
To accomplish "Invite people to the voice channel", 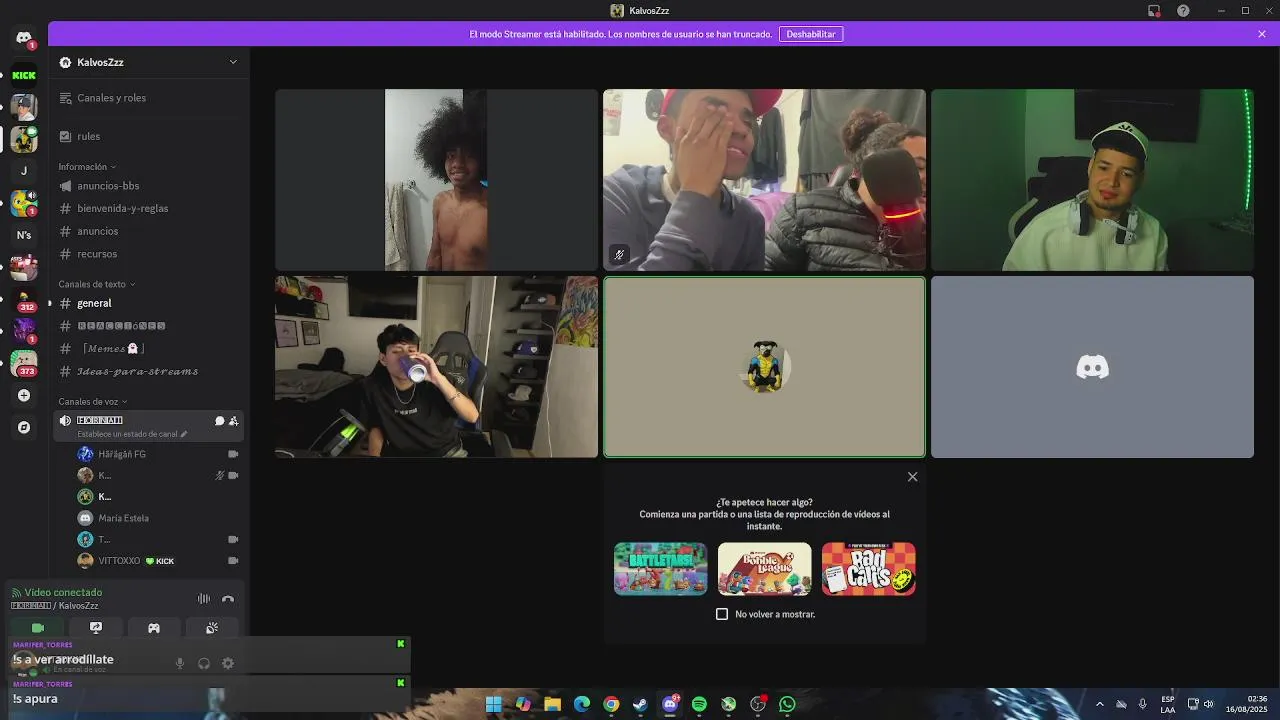I will pyautogui.click(x=233, y=421).
